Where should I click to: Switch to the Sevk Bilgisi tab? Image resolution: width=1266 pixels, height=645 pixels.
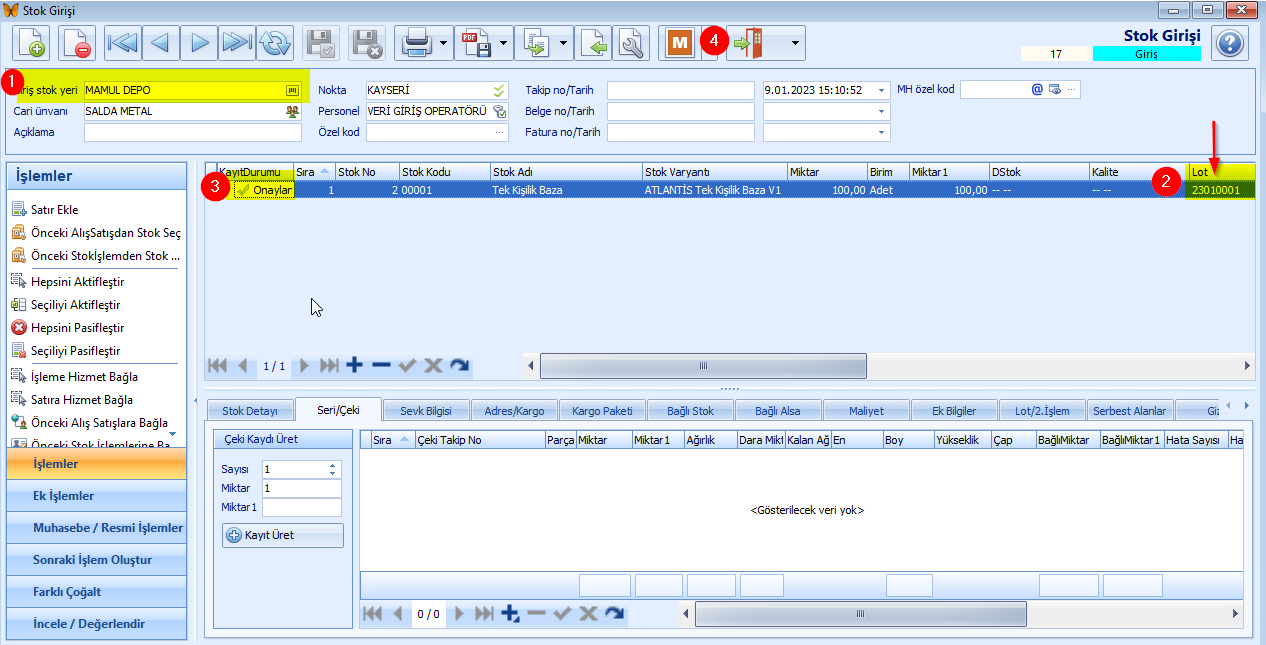pyautogui.click(x=425, y=411)
